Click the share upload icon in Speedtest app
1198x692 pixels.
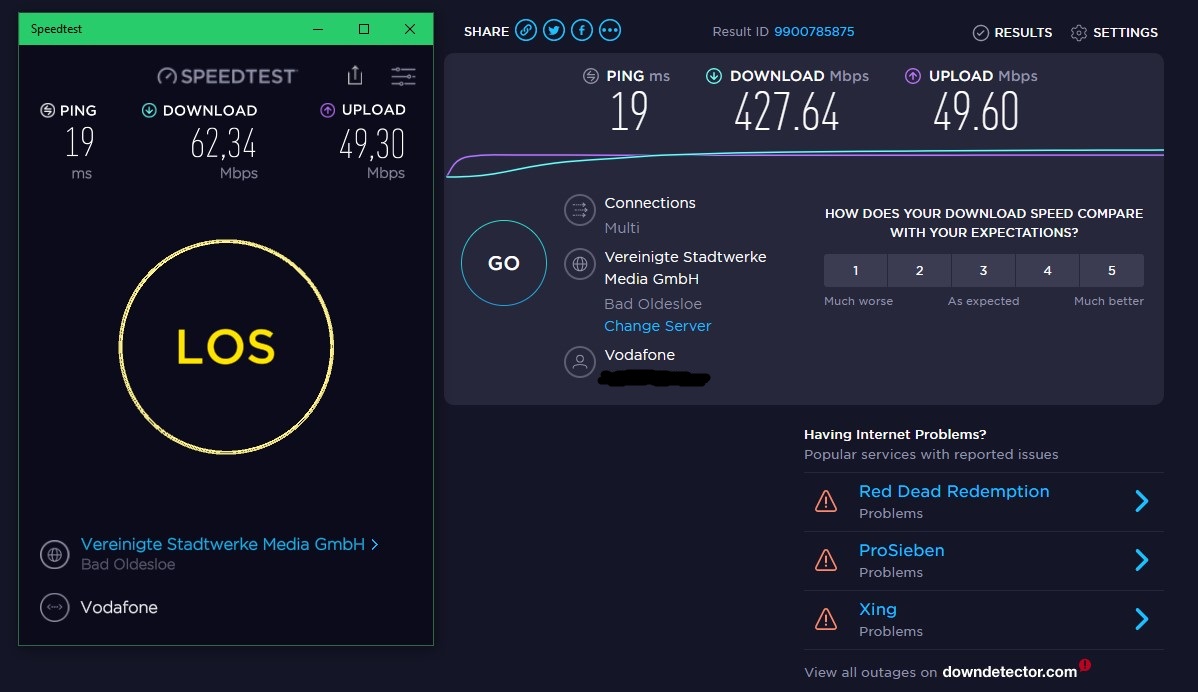355,75
